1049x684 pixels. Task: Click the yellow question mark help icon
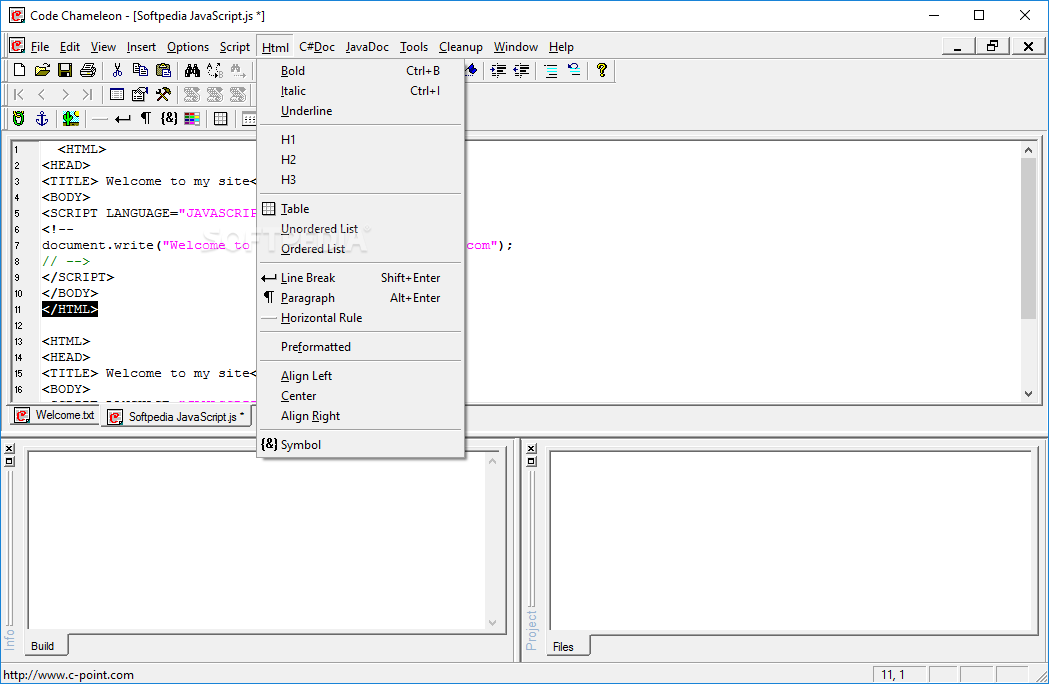601,70
